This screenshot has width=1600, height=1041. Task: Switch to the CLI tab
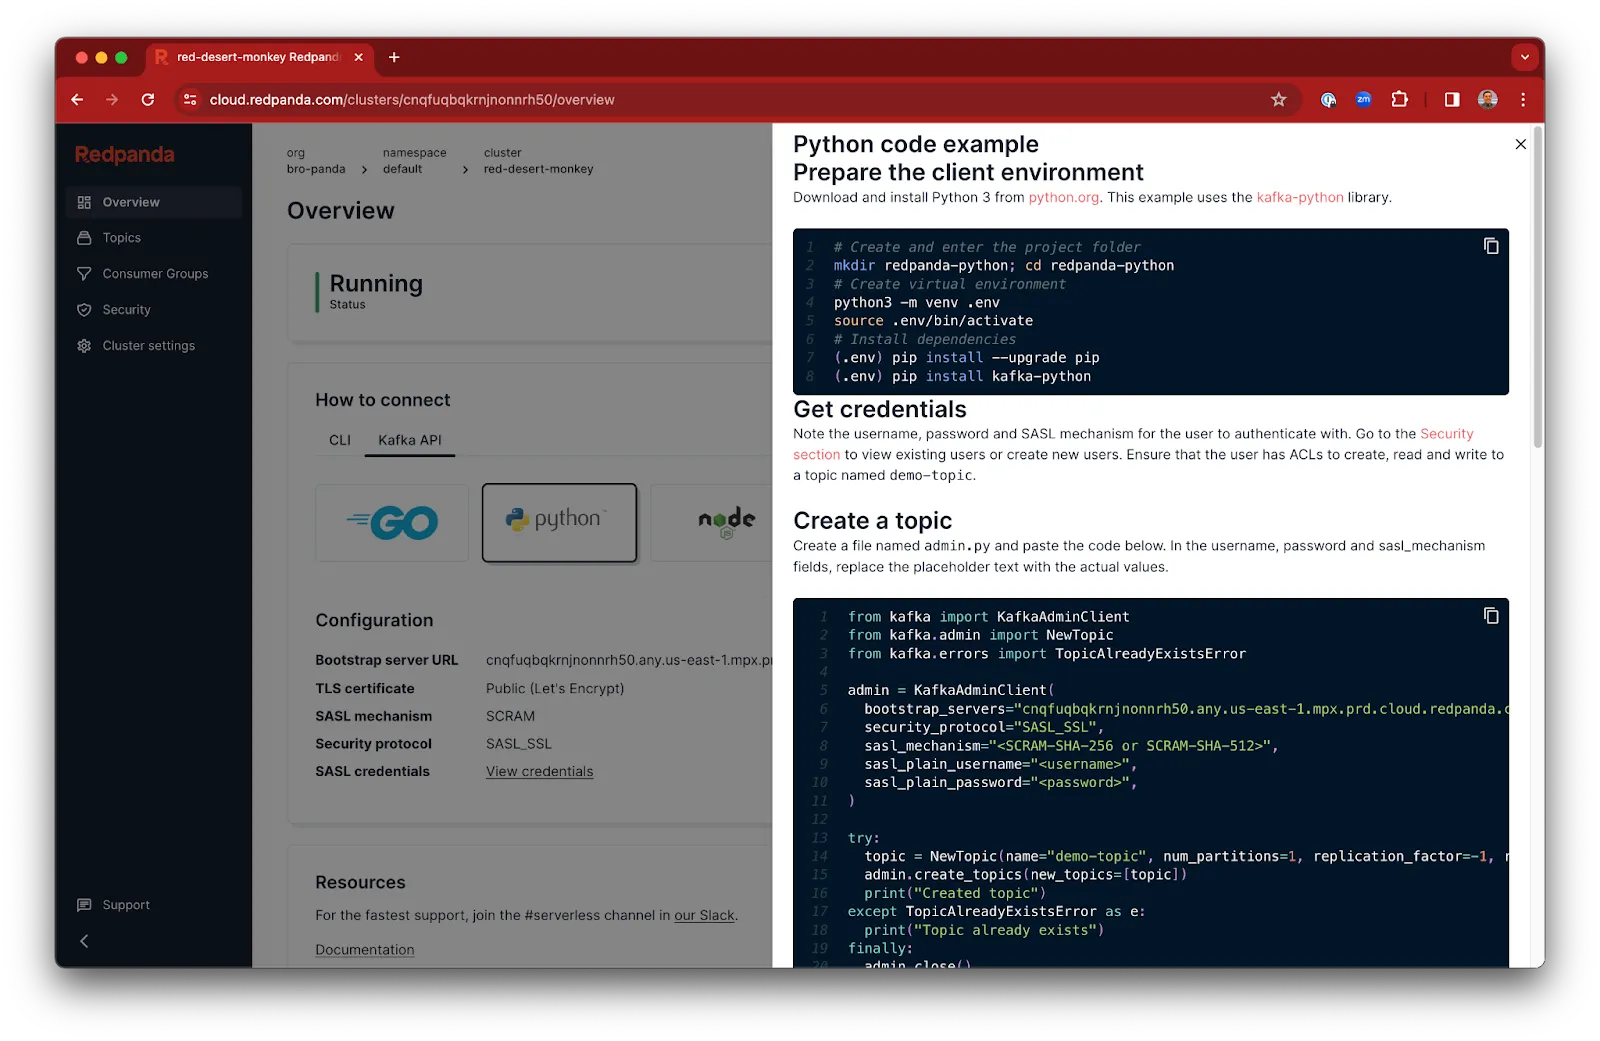[339, 440]
